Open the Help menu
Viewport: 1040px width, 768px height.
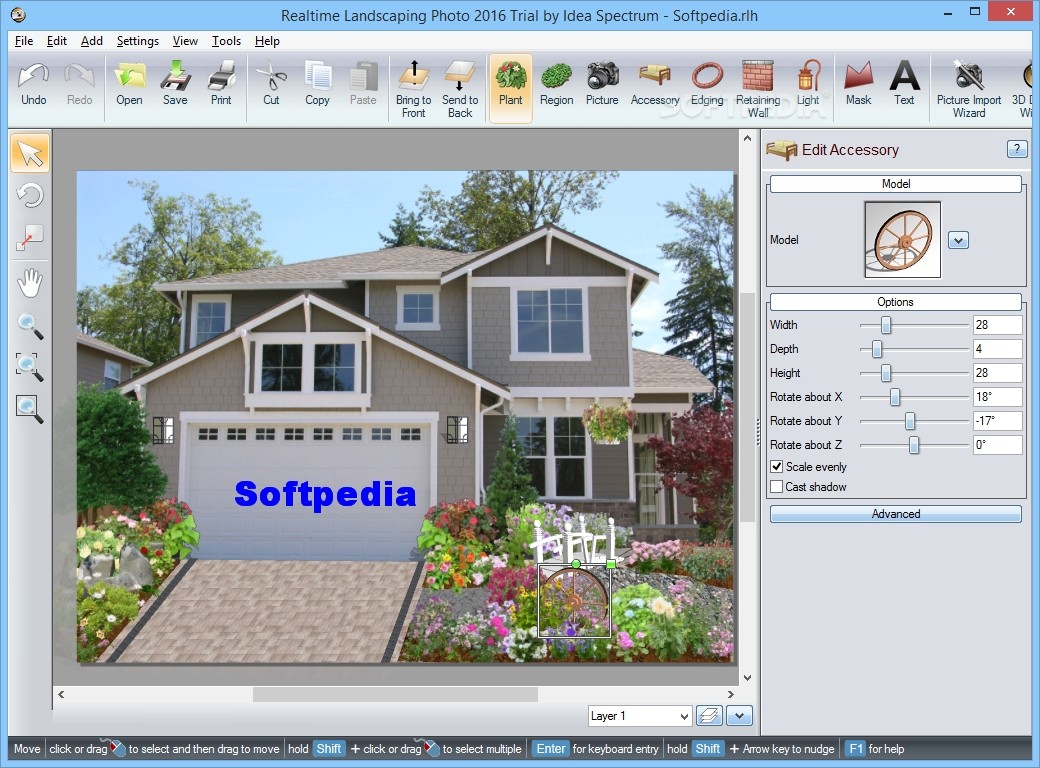[267, 40]
